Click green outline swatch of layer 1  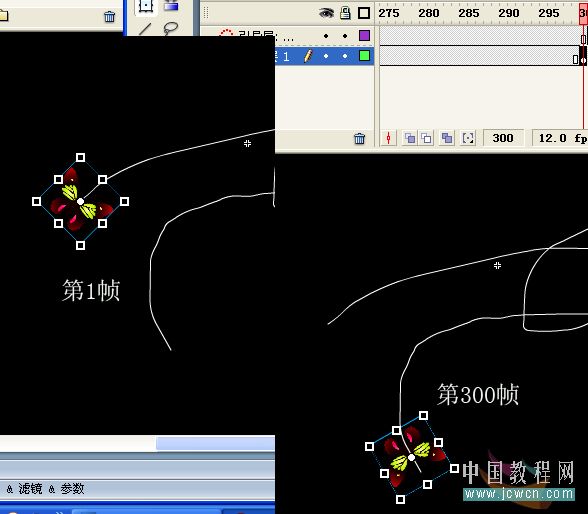[364, 56]
